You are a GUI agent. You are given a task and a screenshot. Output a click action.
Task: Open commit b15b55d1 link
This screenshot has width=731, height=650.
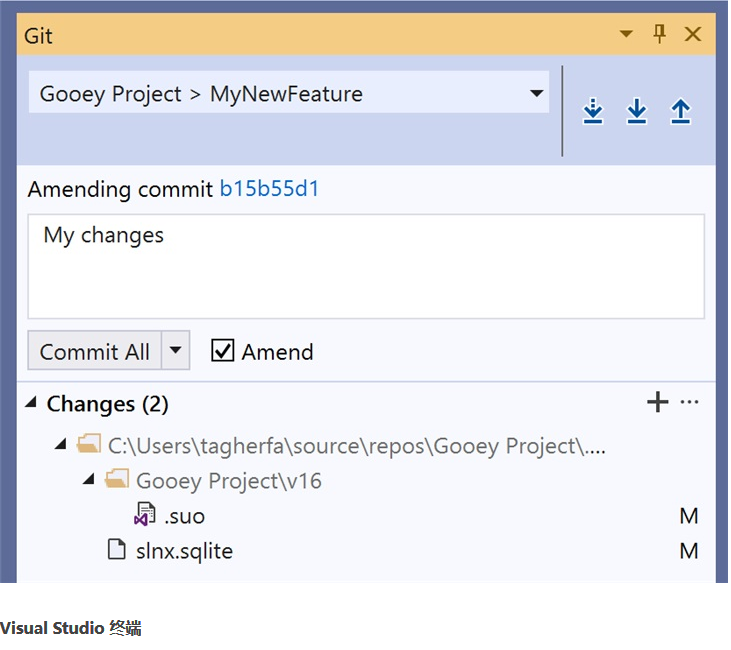tap(269, 189)
